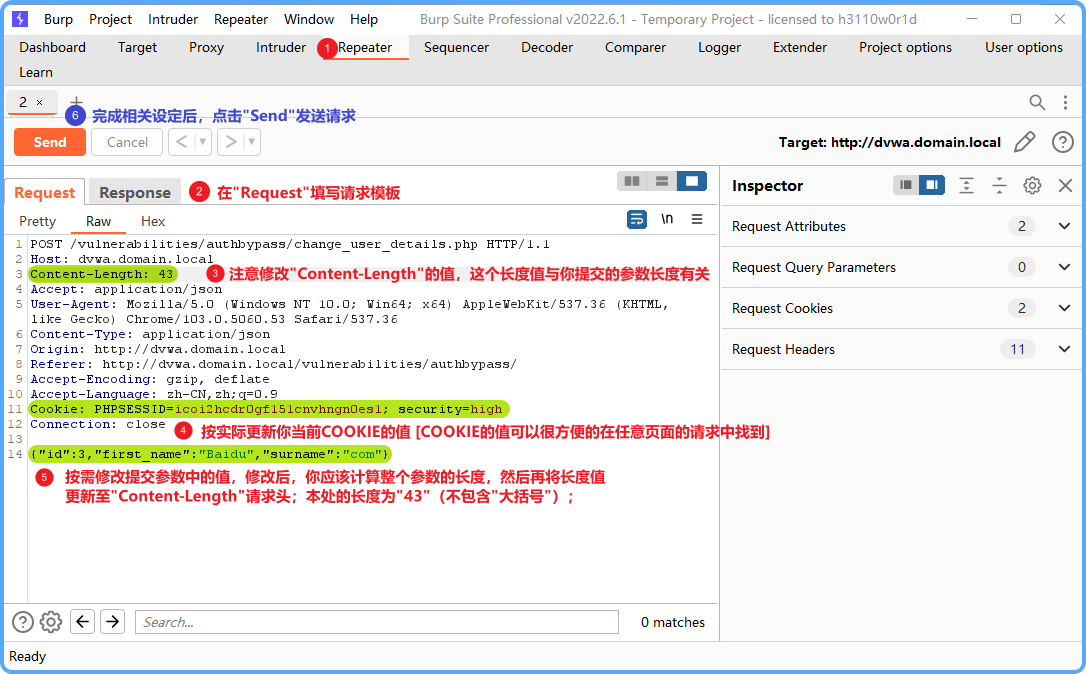The width and height of the screenshot is (1086, 674).
Task: Open Repeater help question mark icon
Action: coord(1062,142)
